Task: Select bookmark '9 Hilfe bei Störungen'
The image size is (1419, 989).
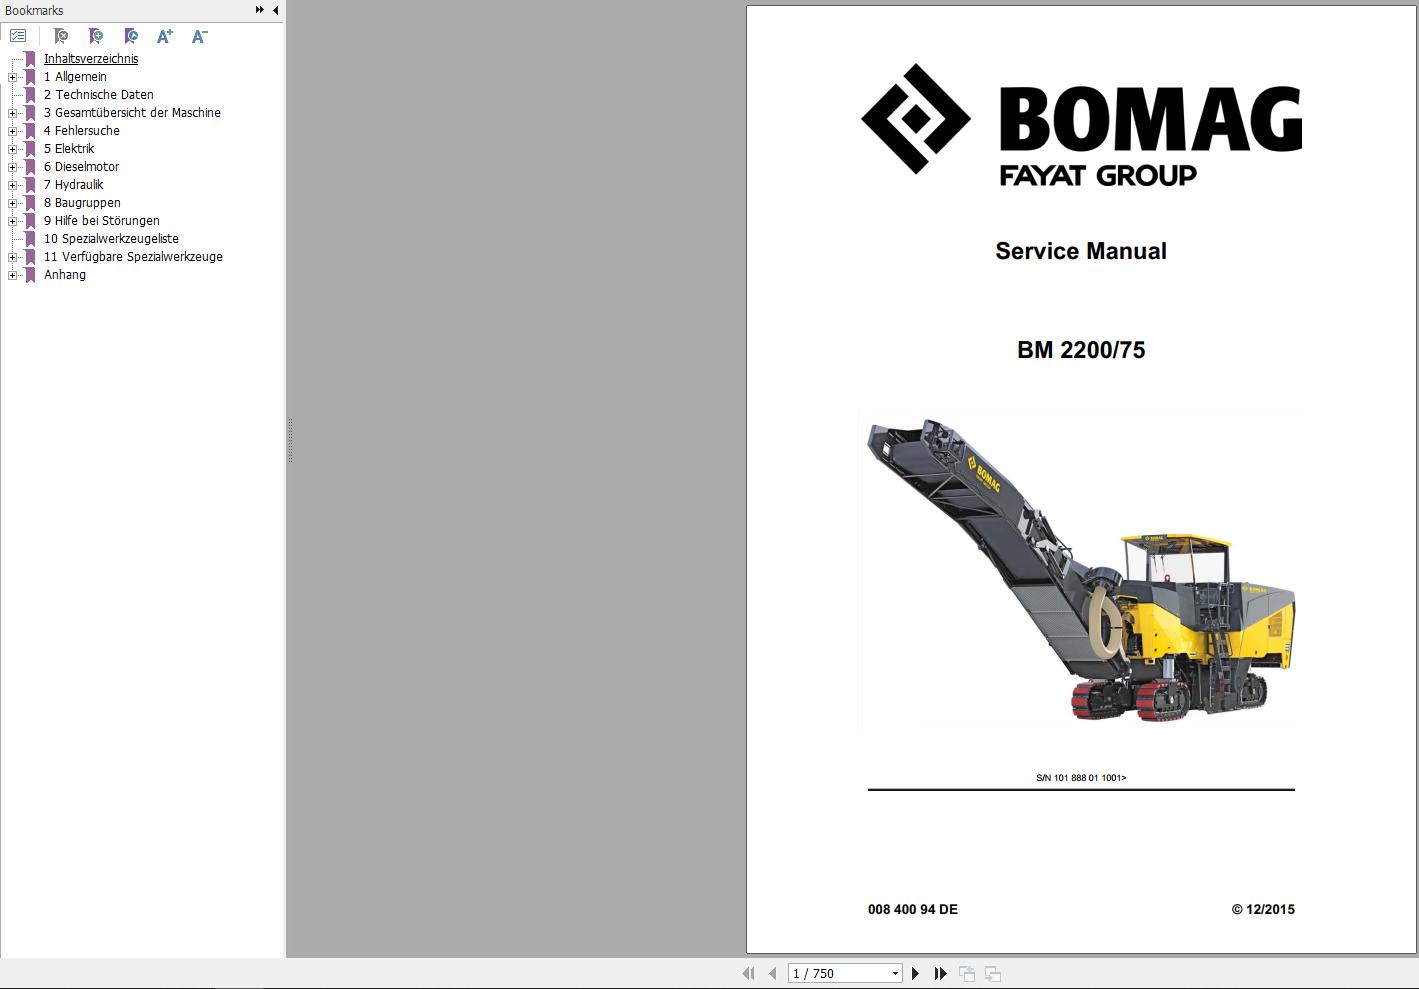Action: coord(101,221)
